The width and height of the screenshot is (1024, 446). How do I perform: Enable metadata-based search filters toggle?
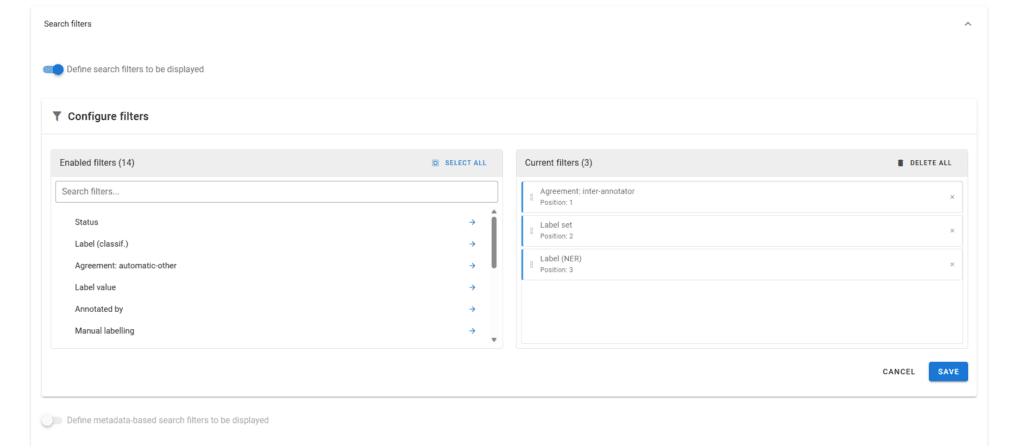point(51,421)
